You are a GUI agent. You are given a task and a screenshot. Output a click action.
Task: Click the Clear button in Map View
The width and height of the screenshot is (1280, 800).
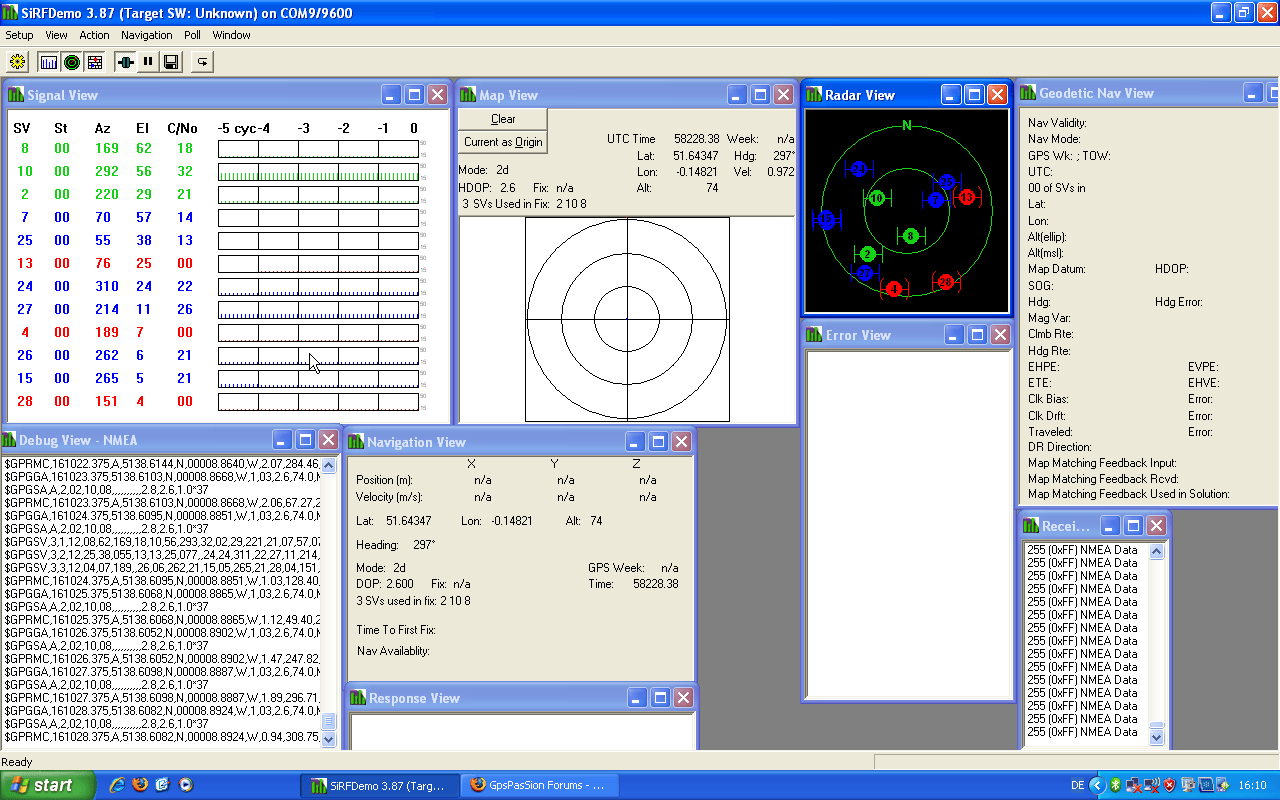[503, 119]
